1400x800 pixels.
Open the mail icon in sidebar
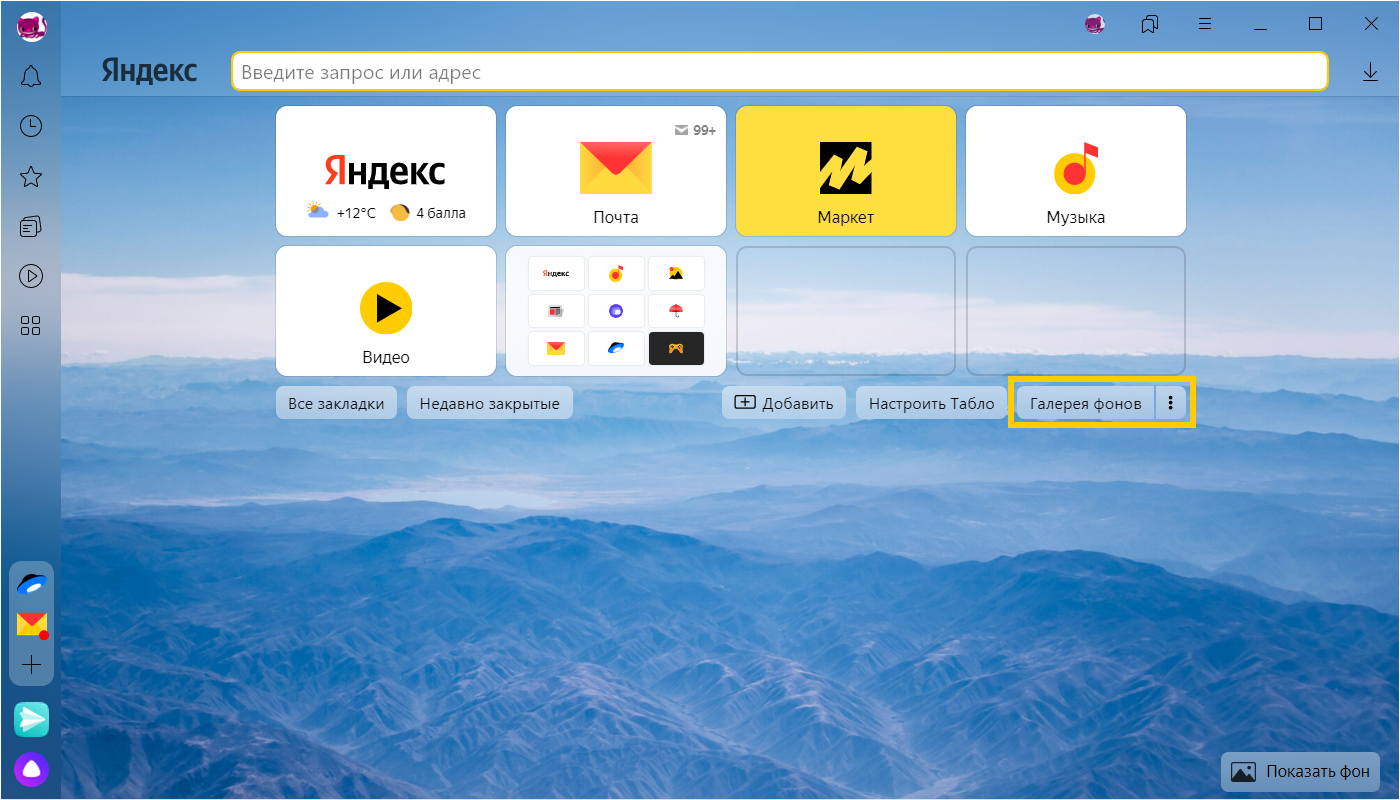click(32, 625)
